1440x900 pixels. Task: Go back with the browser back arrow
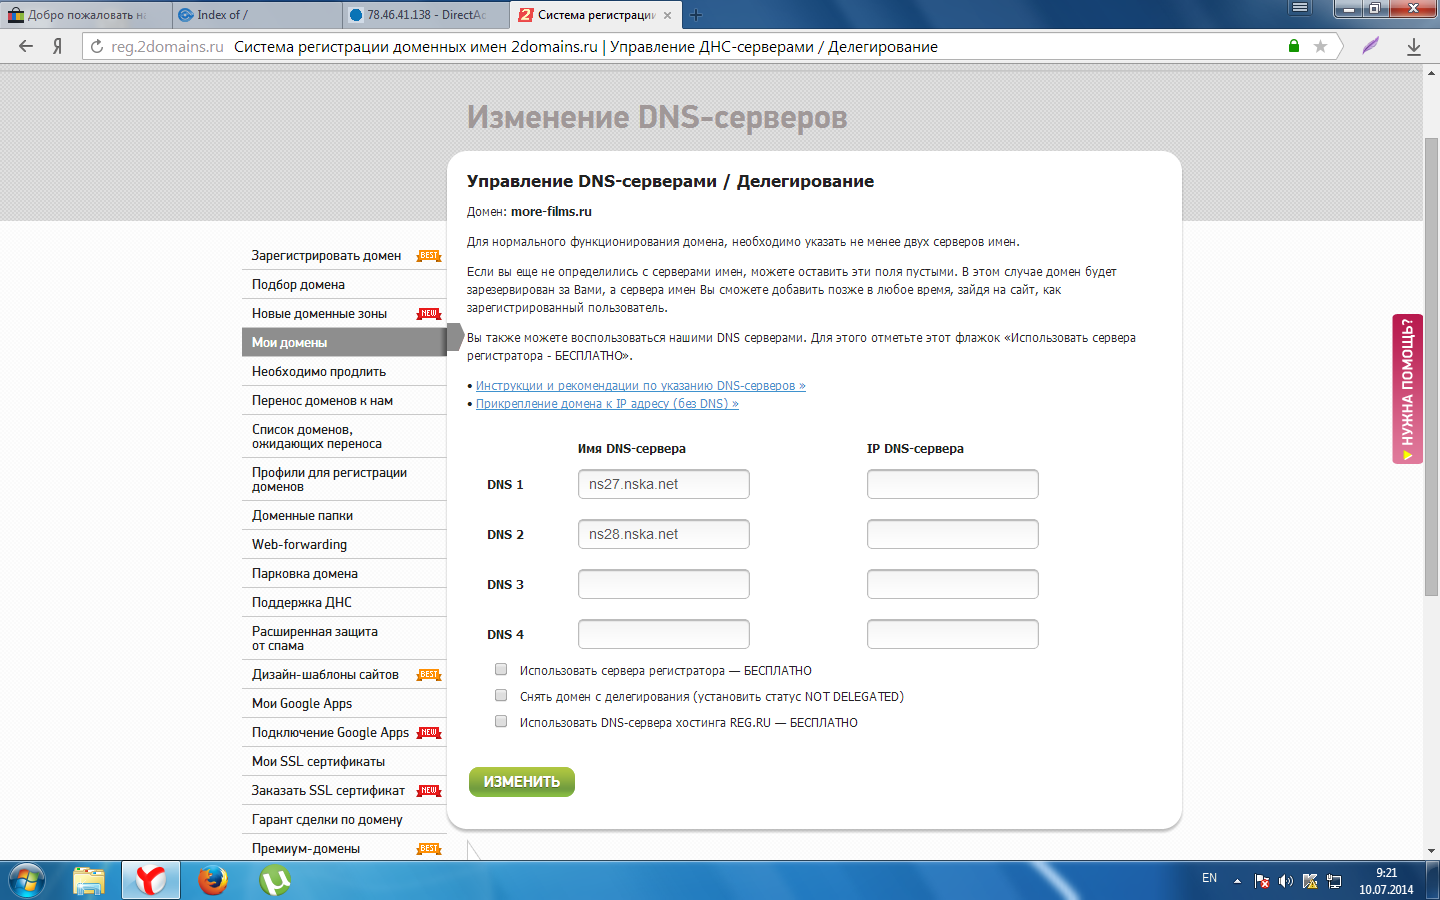(26, 46)
